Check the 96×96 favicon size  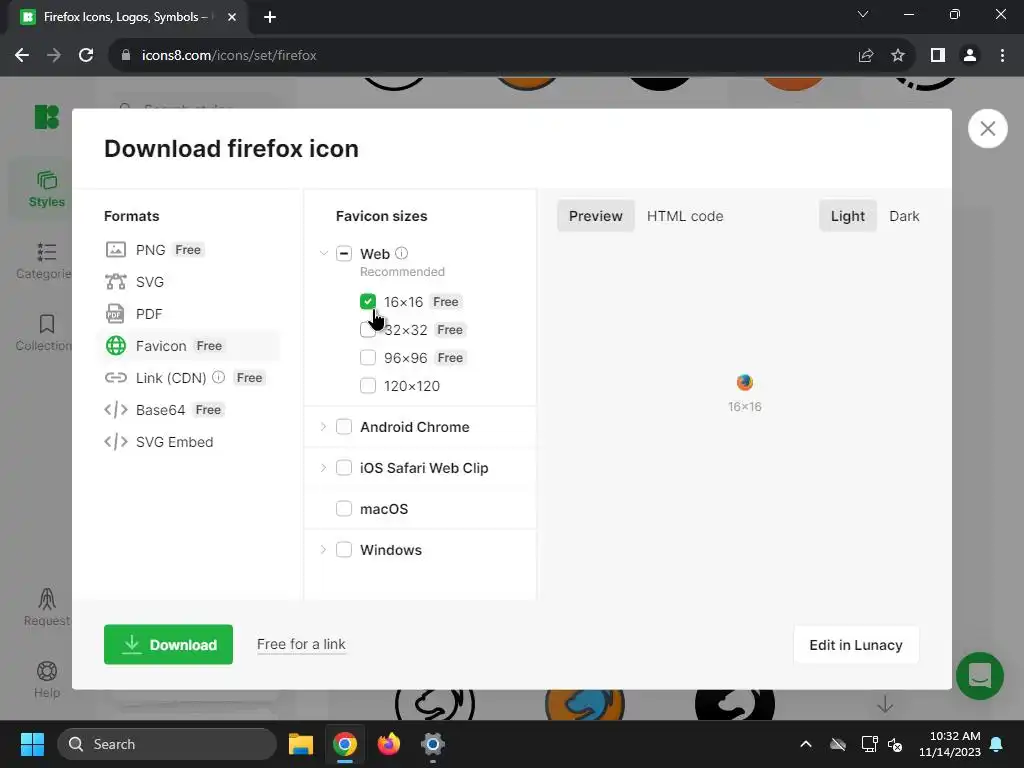(368, 358)
